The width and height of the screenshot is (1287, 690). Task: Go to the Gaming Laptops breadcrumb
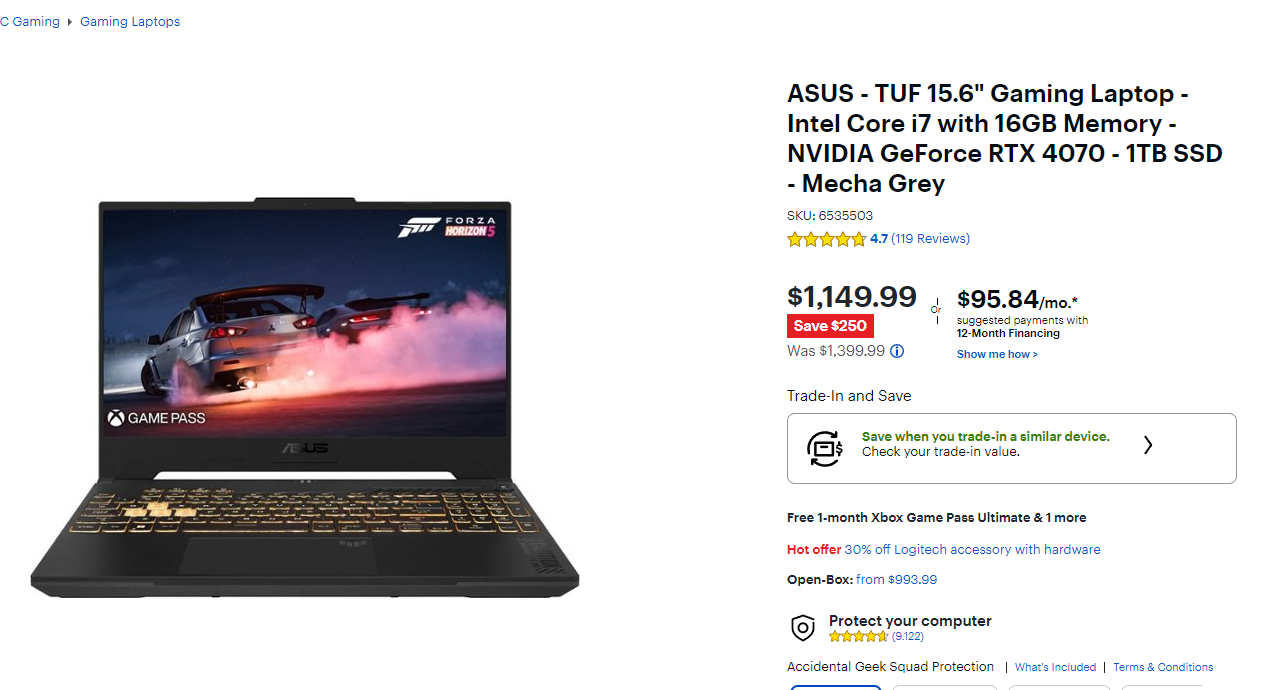pyautogui.click(x=130, y=22)
